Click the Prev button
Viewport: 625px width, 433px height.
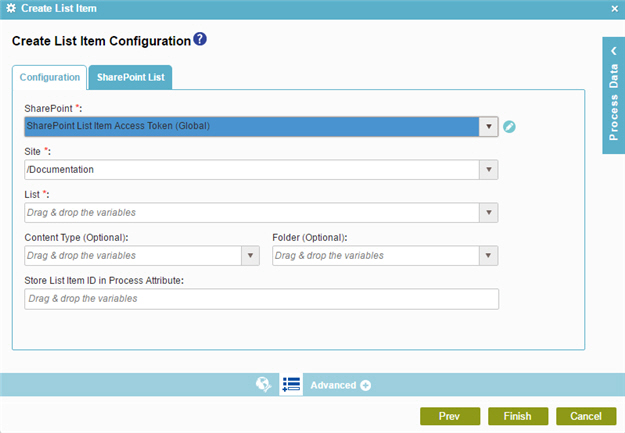tap(450, 416)
